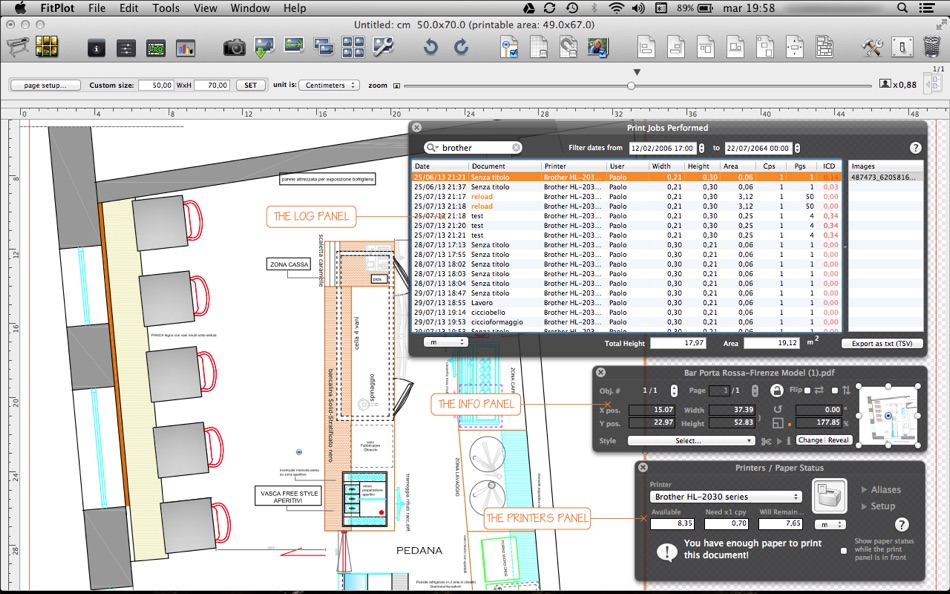Open the Brother HL-2030 series printer dropdown

pos(726,496)
